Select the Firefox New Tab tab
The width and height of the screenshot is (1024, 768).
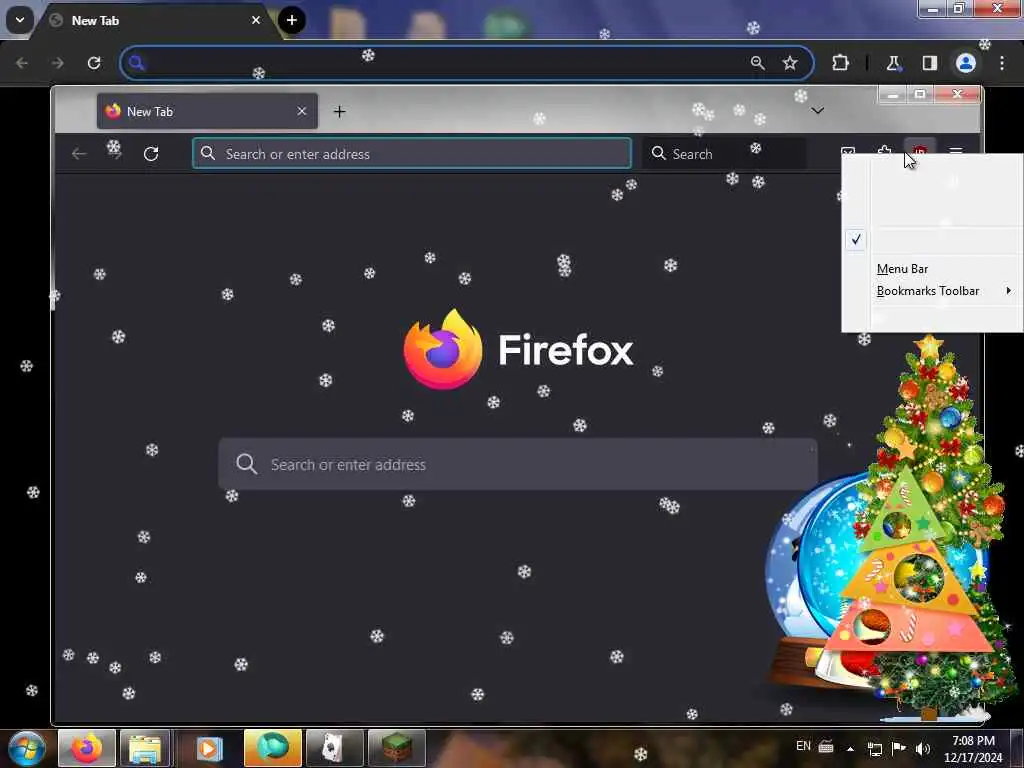click(x=207, y=111)
